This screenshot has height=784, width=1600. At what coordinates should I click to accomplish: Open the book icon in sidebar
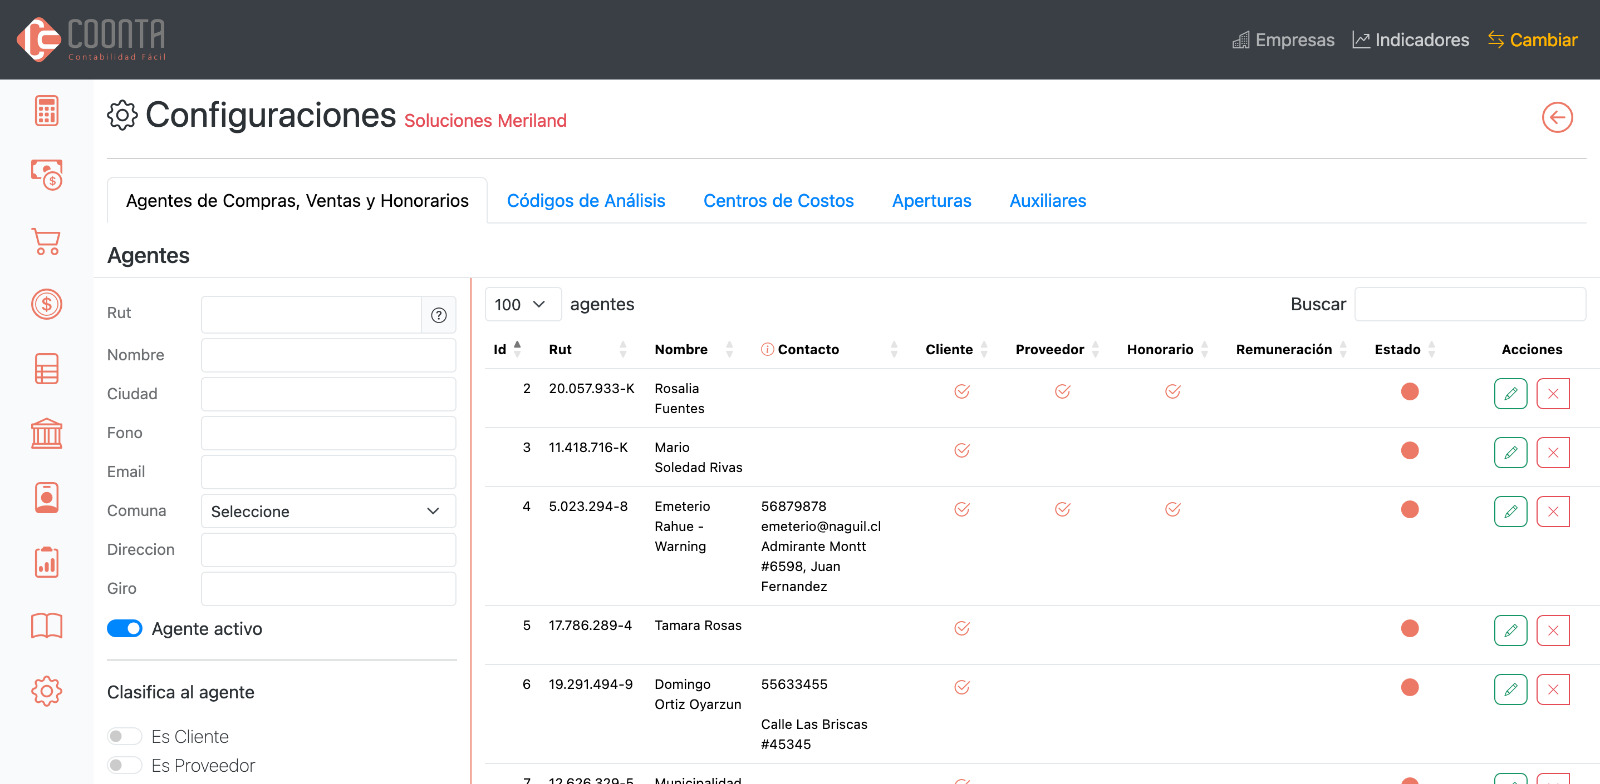click(46, 626)
